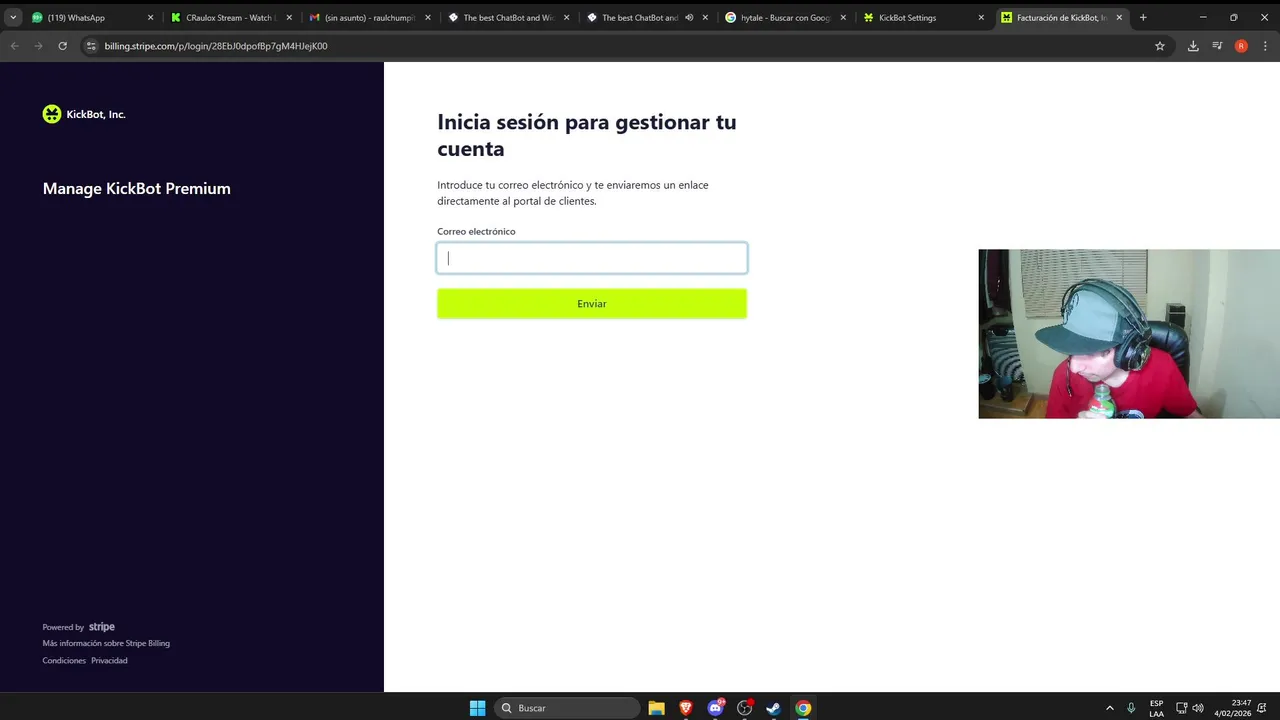This screenshot has width=1280, height=720.
Task: Bookmark this page with the star icon
Action: pyautogui.click(x=1160, y=46)
